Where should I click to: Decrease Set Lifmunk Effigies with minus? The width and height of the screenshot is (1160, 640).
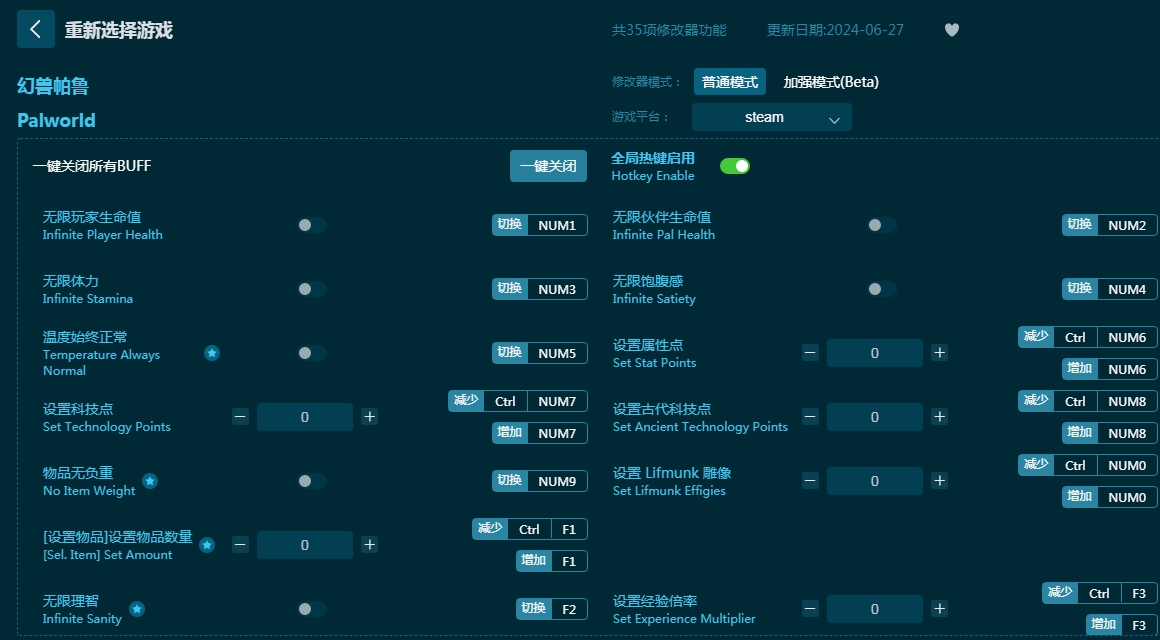pos(810,481)
